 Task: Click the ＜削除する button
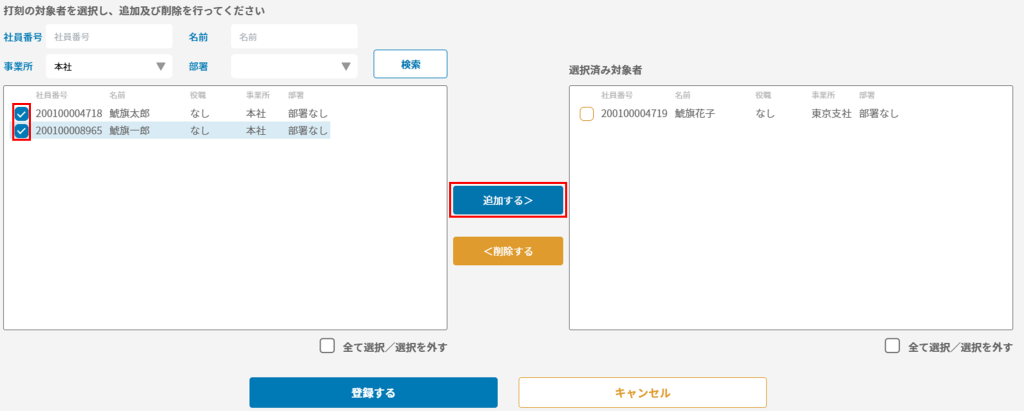(508, 251)
